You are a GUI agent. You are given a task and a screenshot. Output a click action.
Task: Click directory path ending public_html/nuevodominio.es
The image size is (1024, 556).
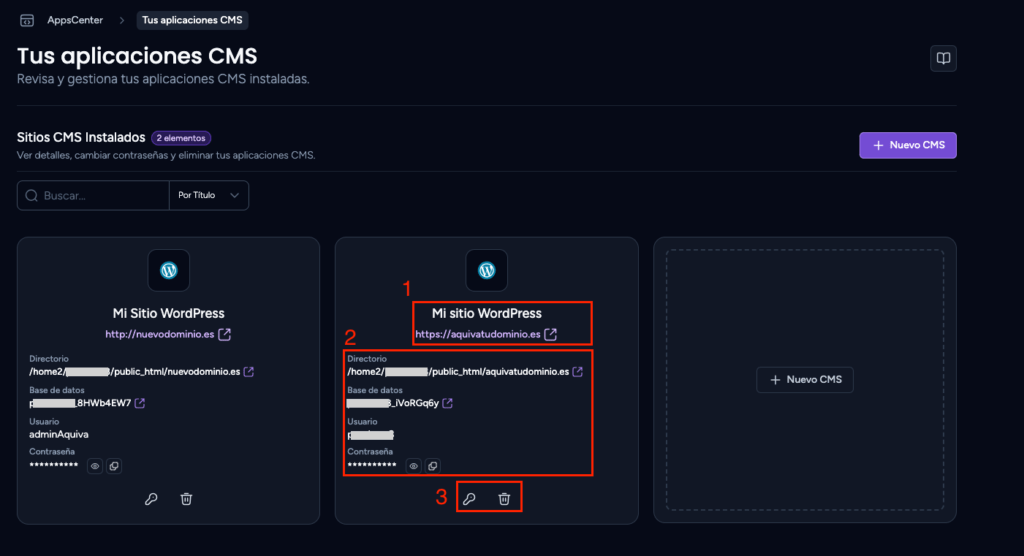click(135, 372)
